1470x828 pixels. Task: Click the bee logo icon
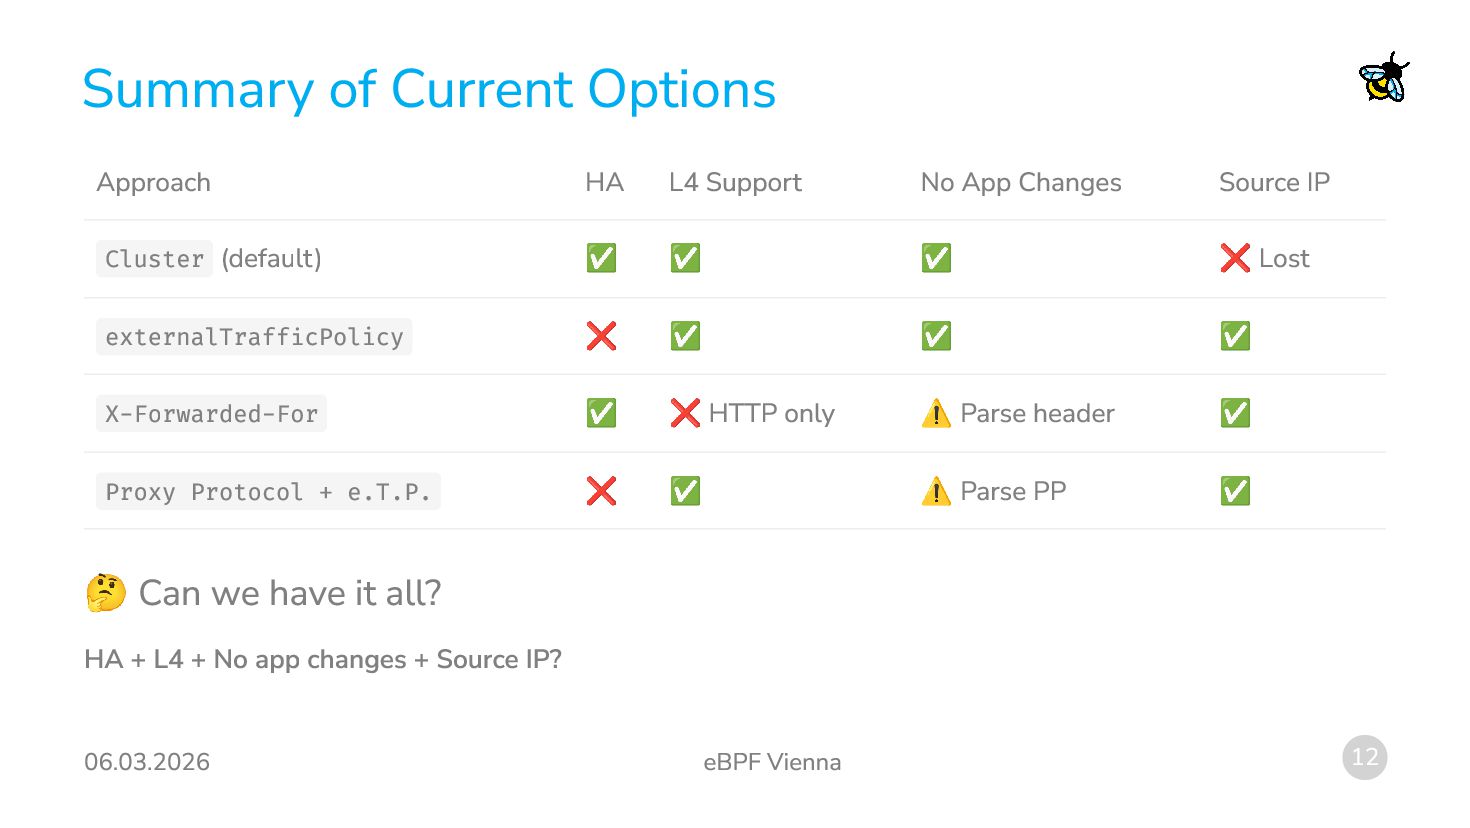click(x=1384, y=78)
